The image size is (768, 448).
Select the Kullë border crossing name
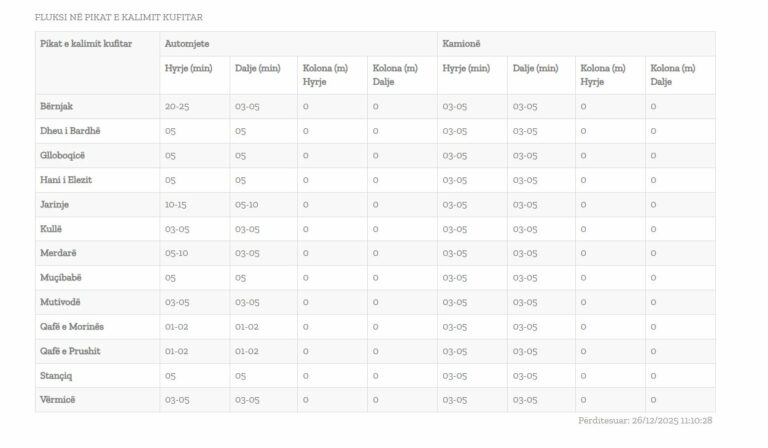(51, 229)
